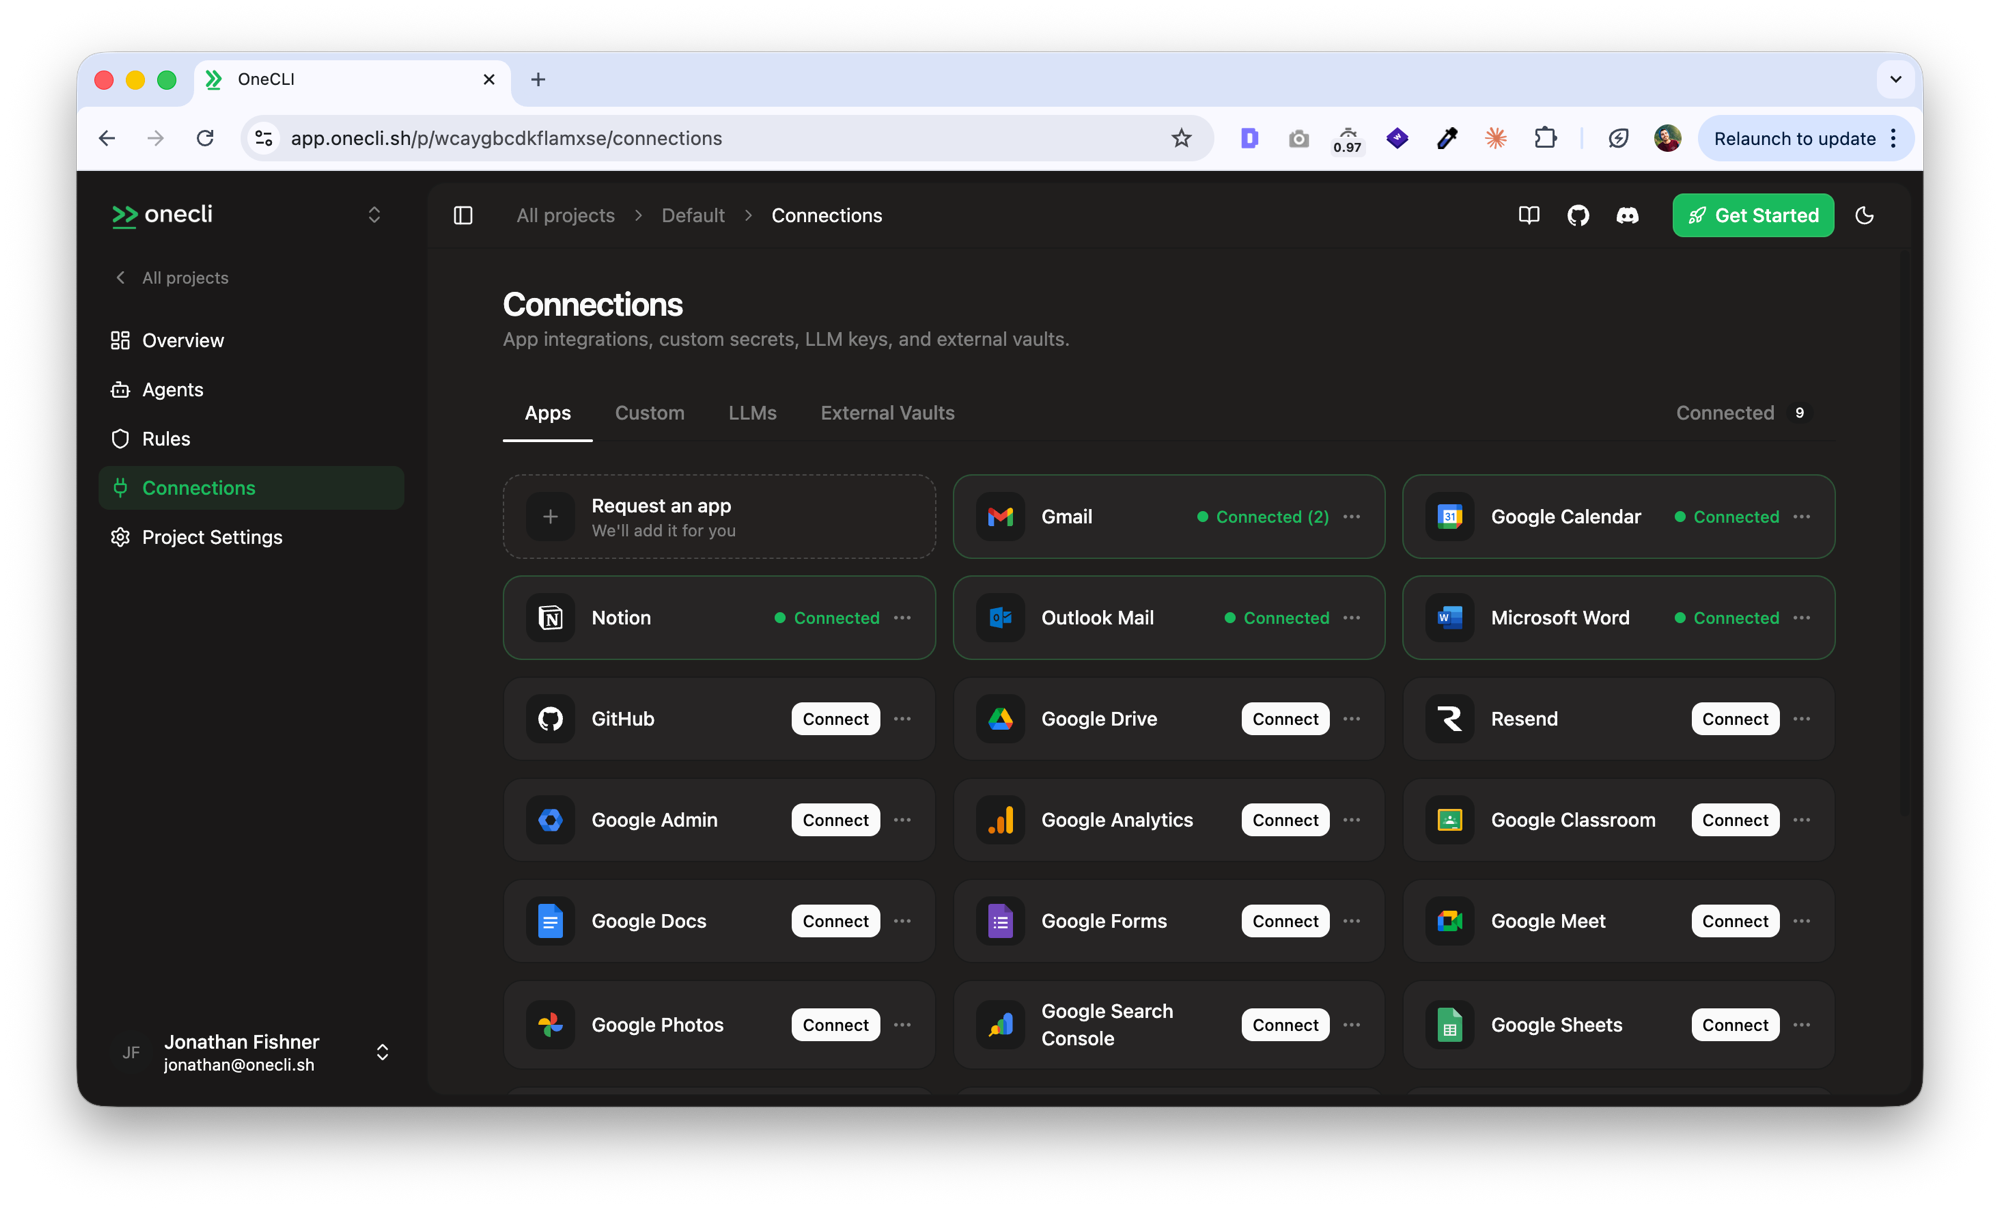Switch to the Custom tab
2000x1208 pixels.
pyautogui.click(x=650, y=413)
